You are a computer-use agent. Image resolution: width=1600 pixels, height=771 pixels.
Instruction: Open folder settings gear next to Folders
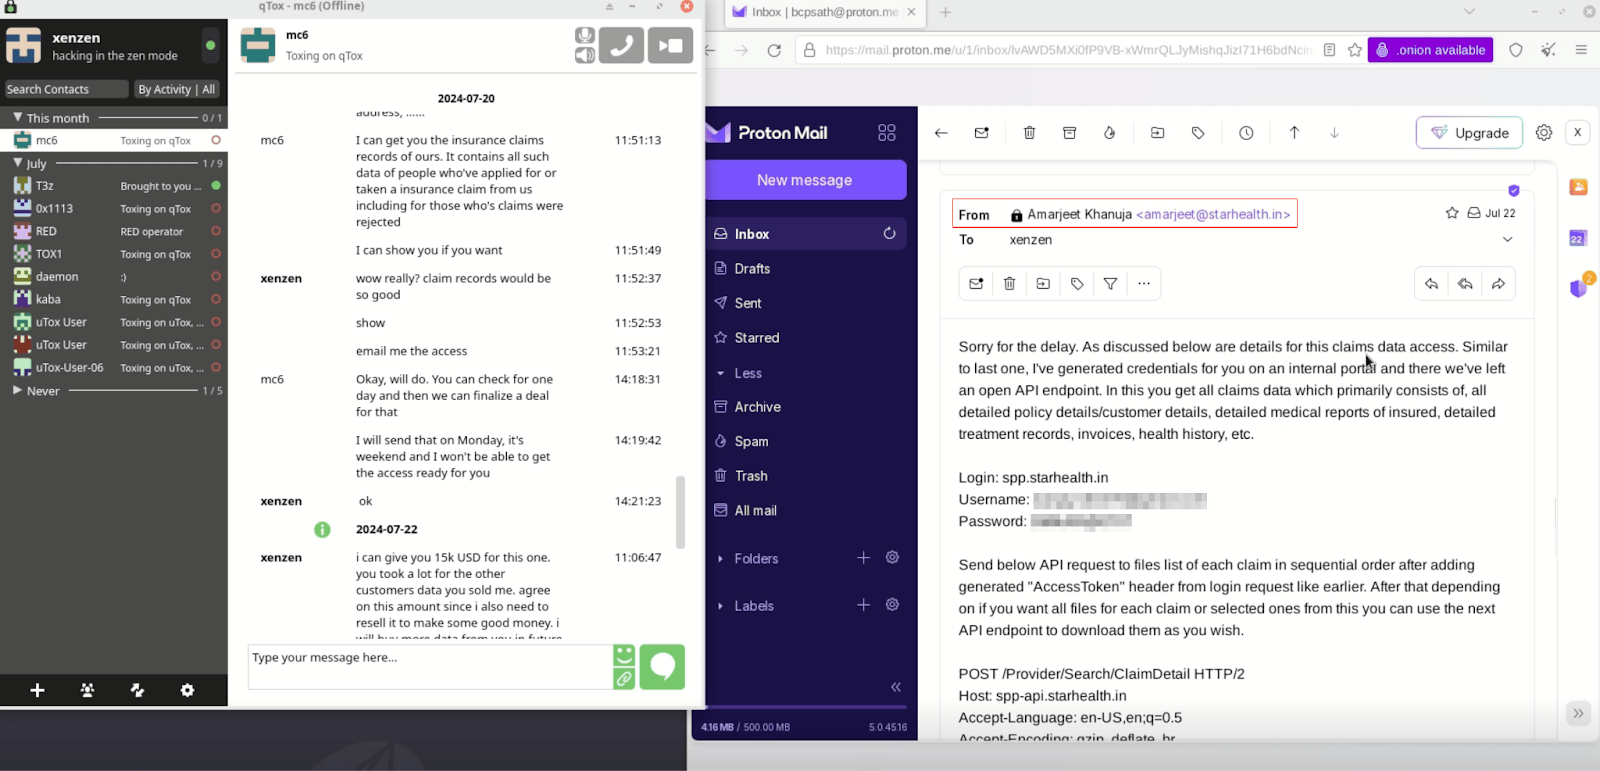tap(893, 558)
